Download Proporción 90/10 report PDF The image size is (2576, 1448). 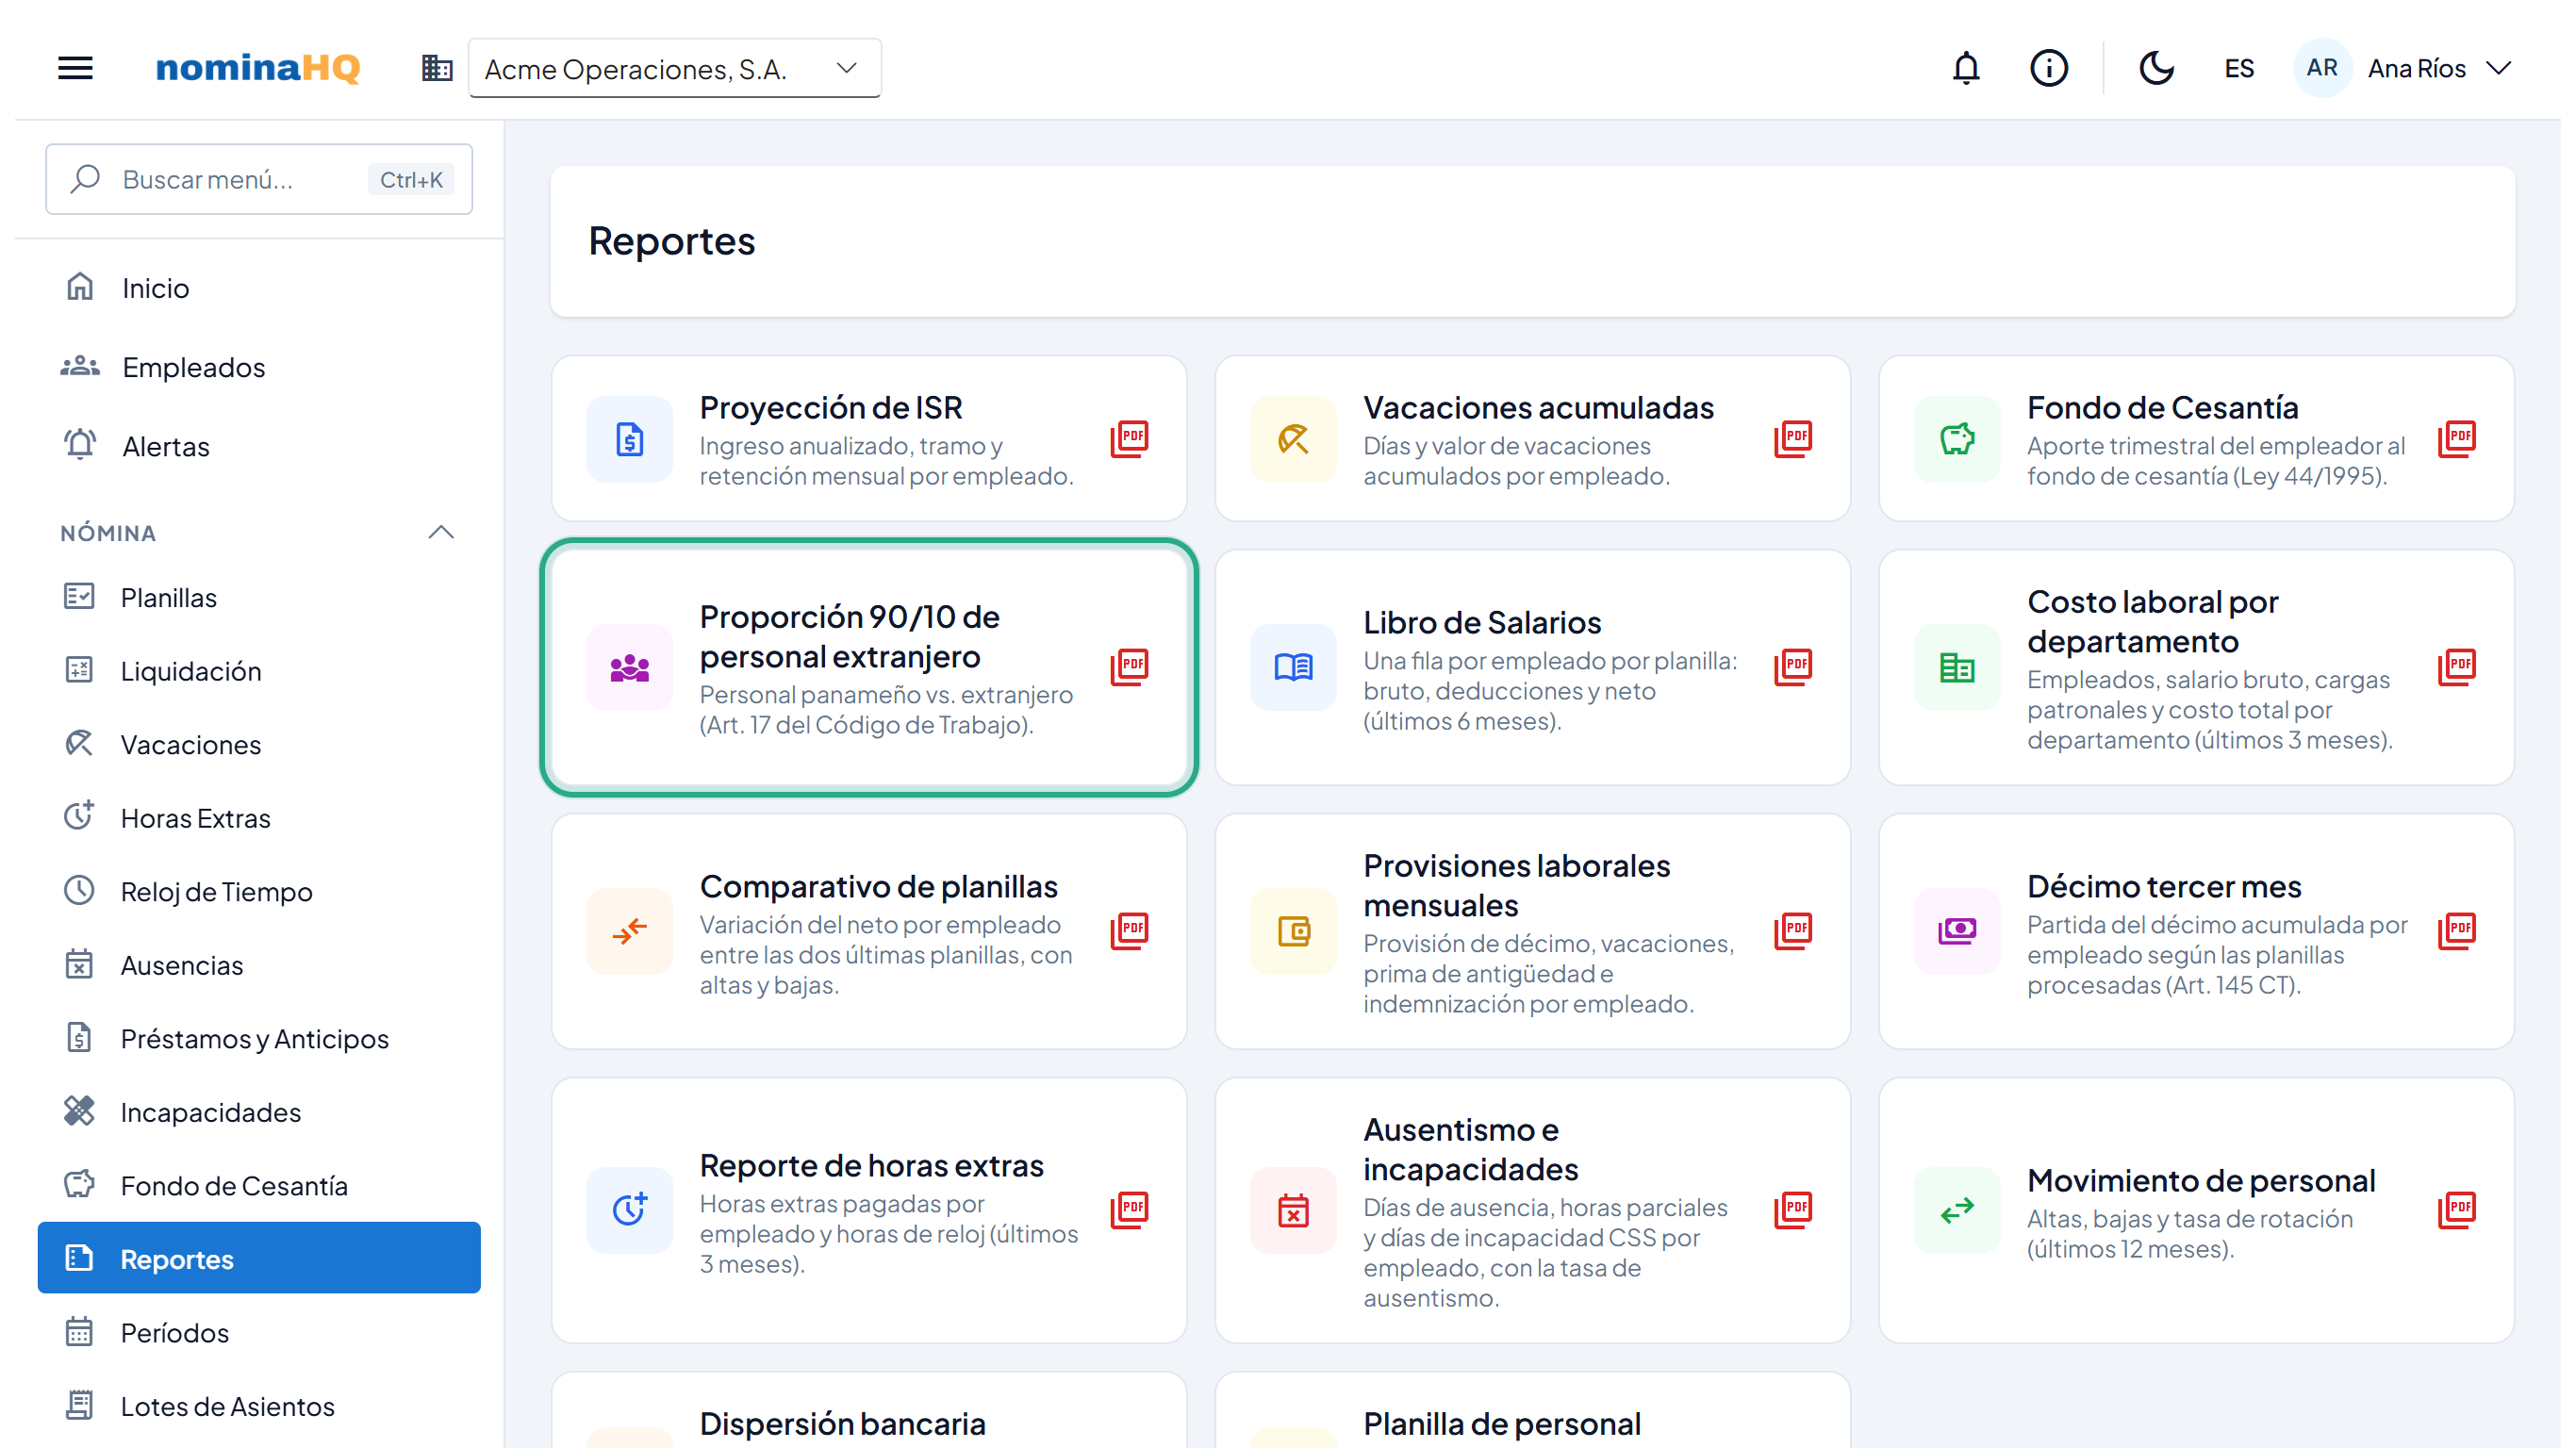coord(1130,666)
